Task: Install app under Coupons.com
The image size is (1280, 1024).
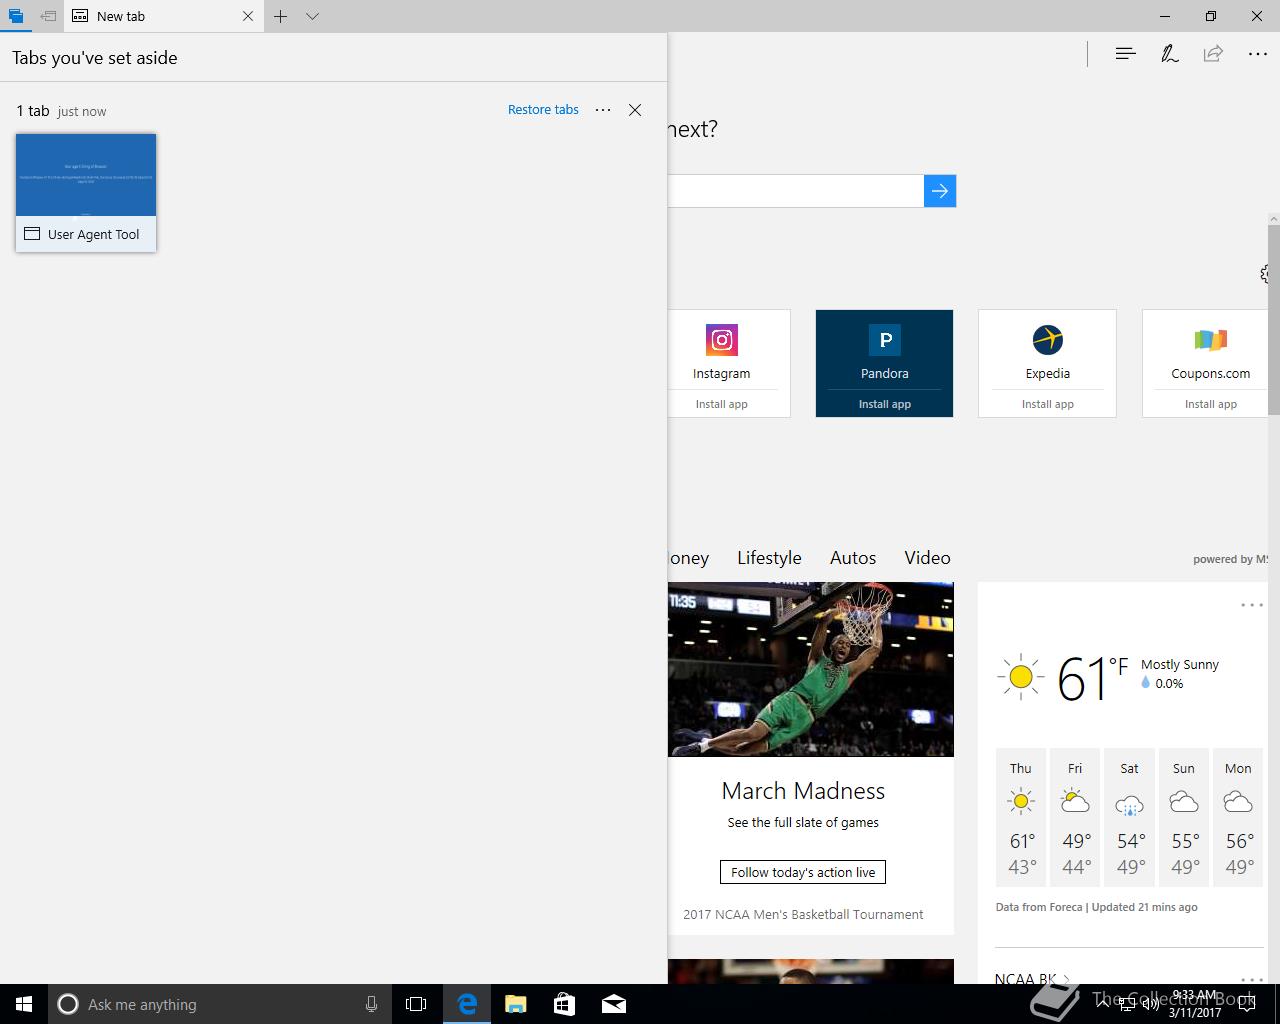Action: pos(1211,404)
